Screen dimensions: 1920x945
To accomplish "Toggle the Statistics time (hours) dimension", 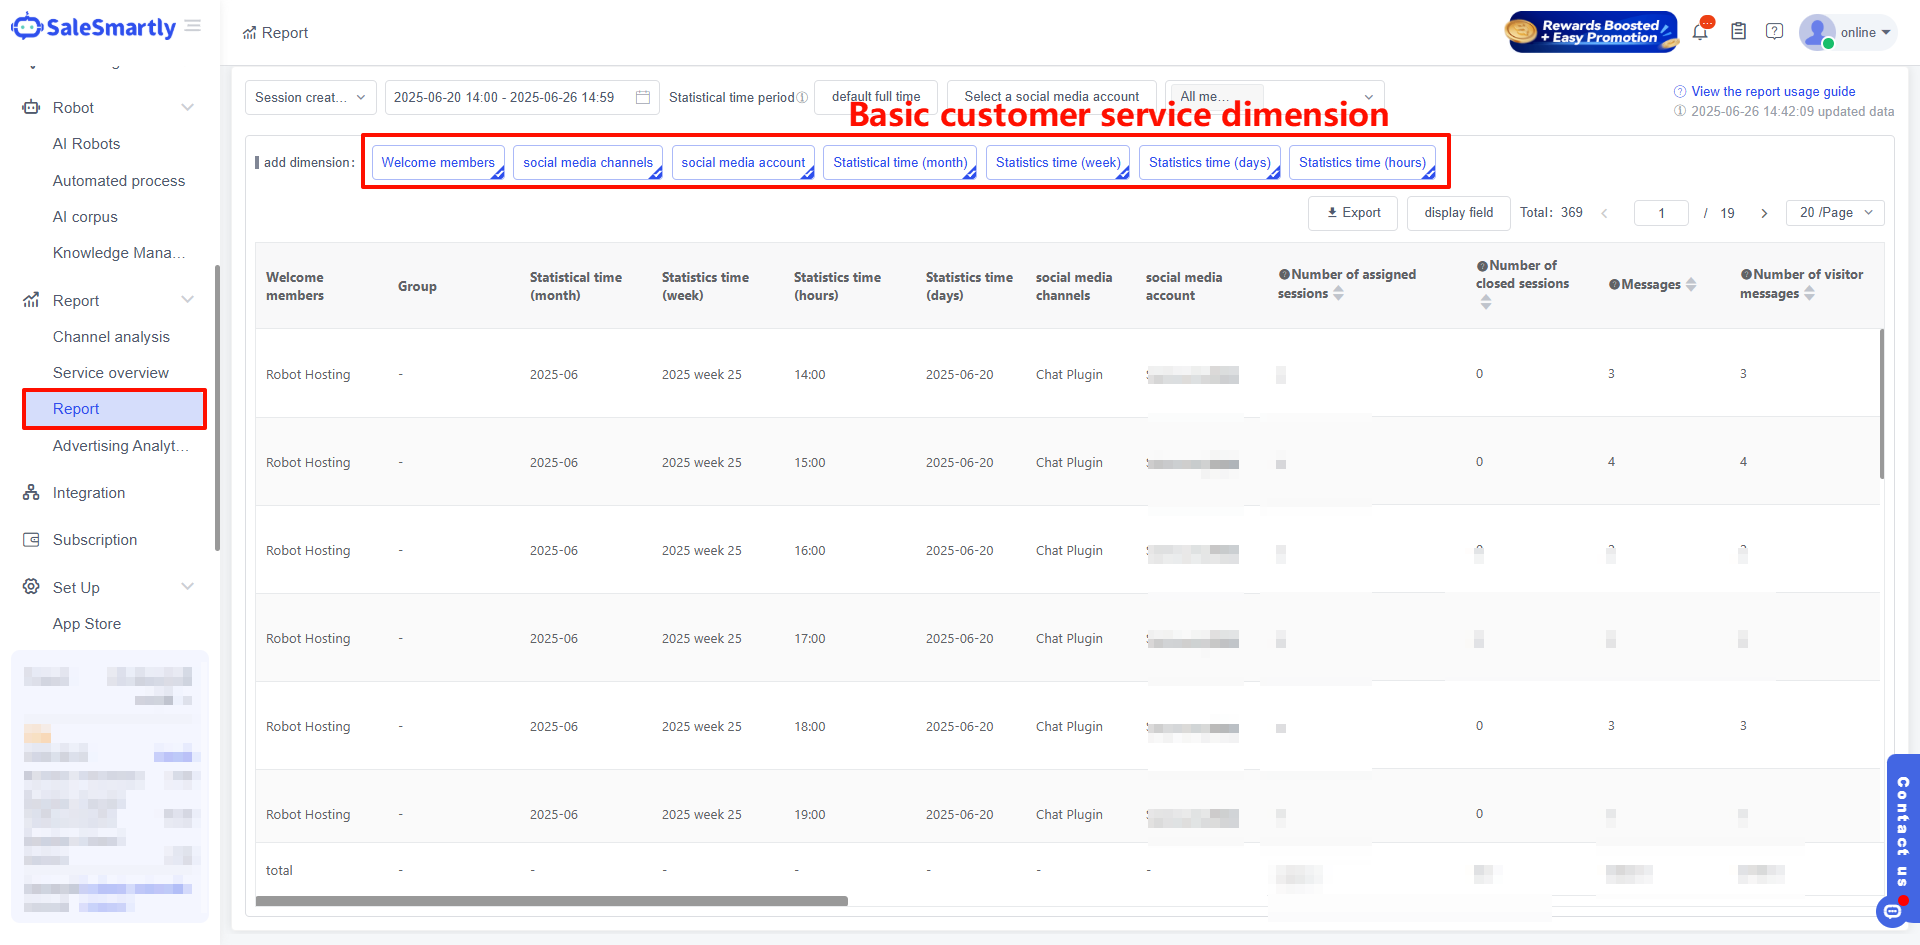I will (1362, 163).
